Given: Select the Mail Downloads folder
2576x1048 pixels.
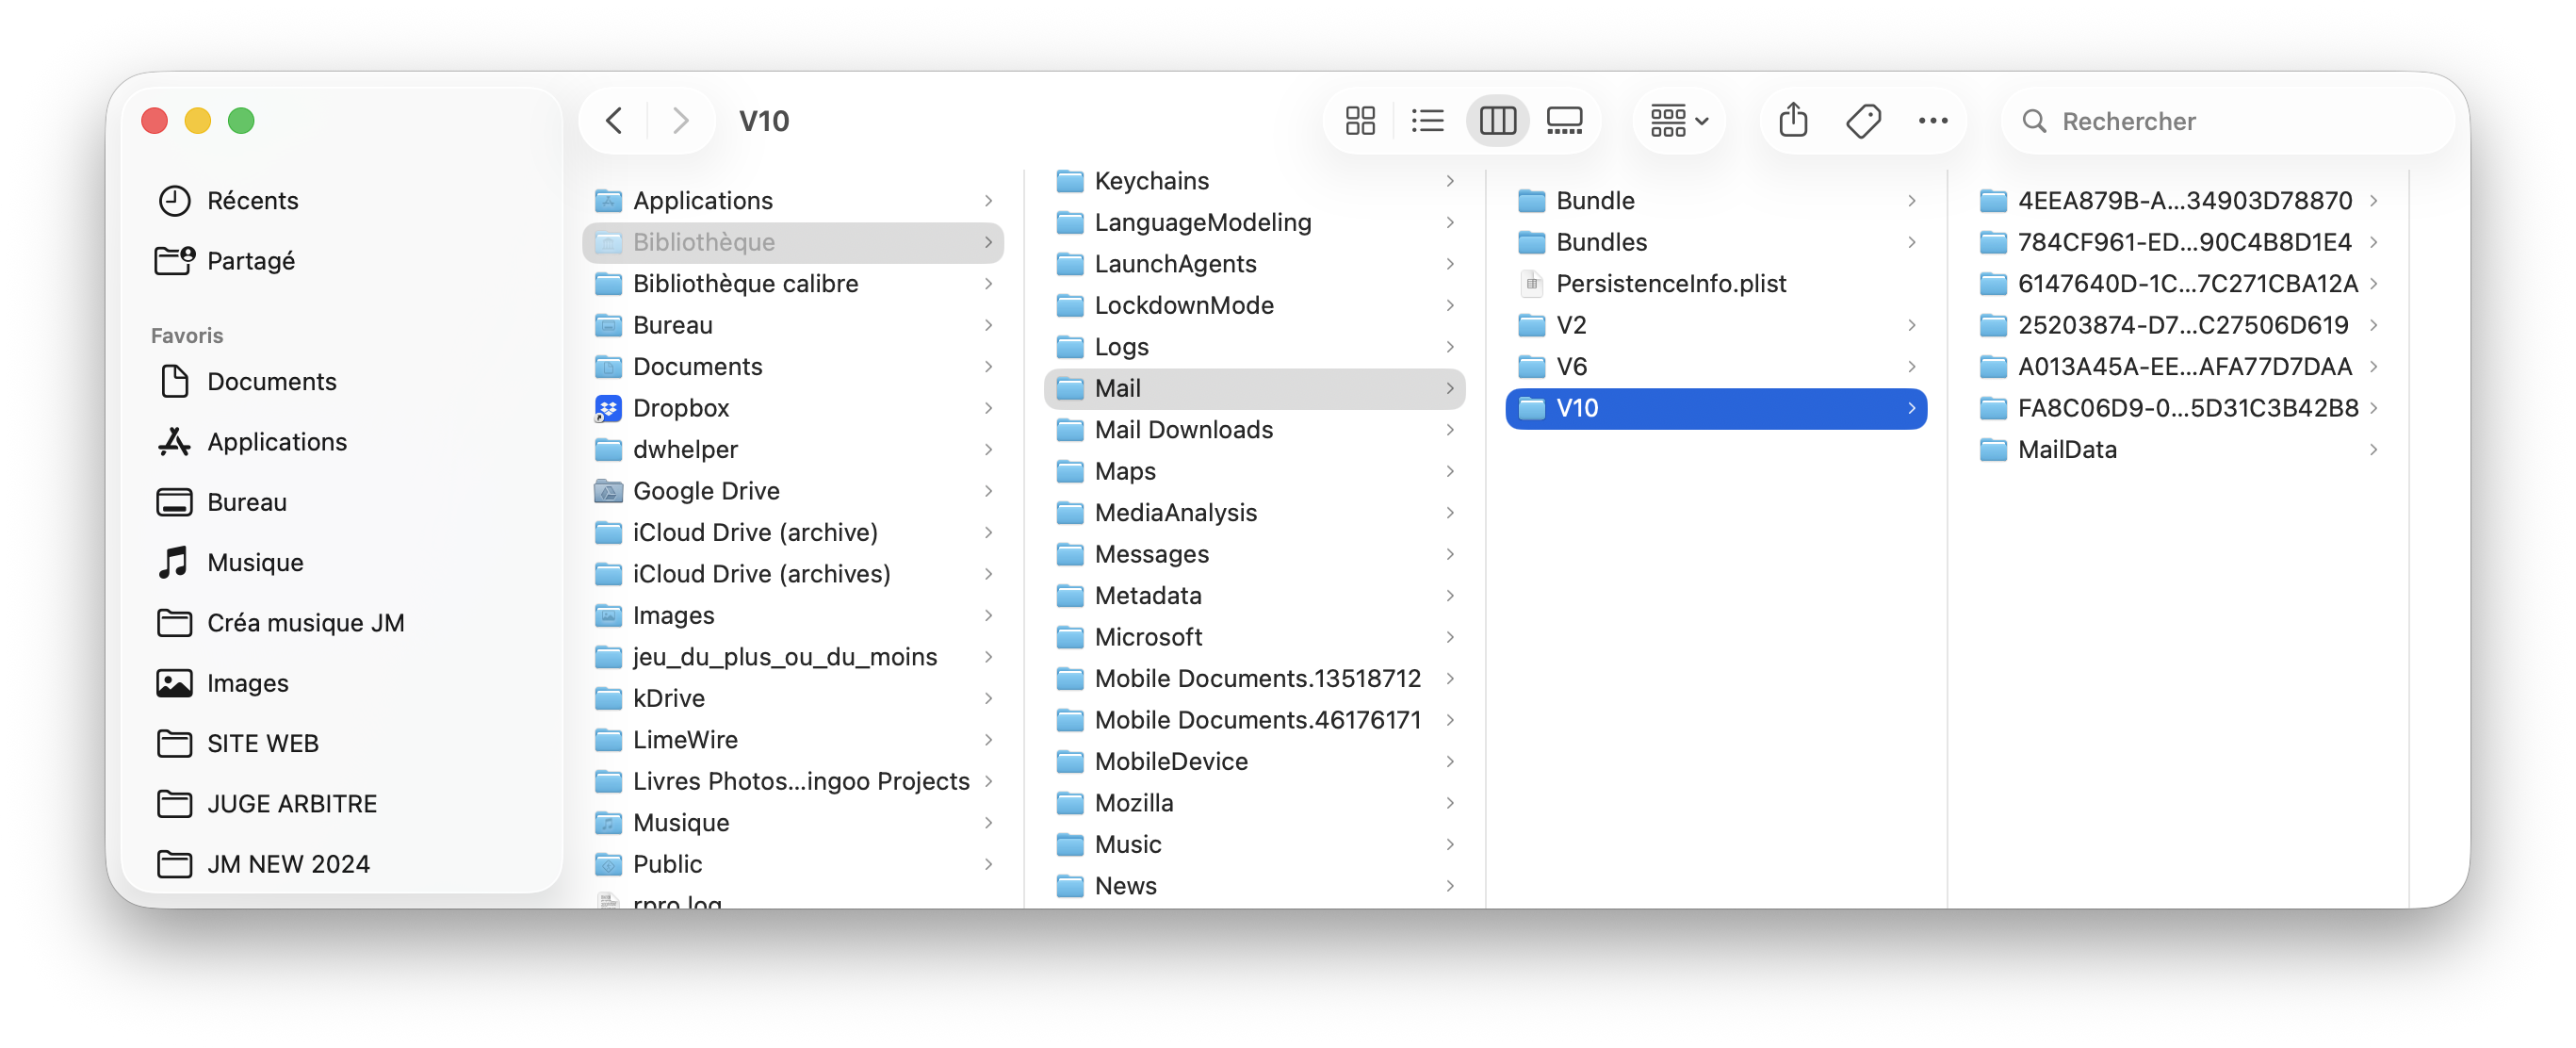Looking at the screenshot, I should coord(1183,430).
